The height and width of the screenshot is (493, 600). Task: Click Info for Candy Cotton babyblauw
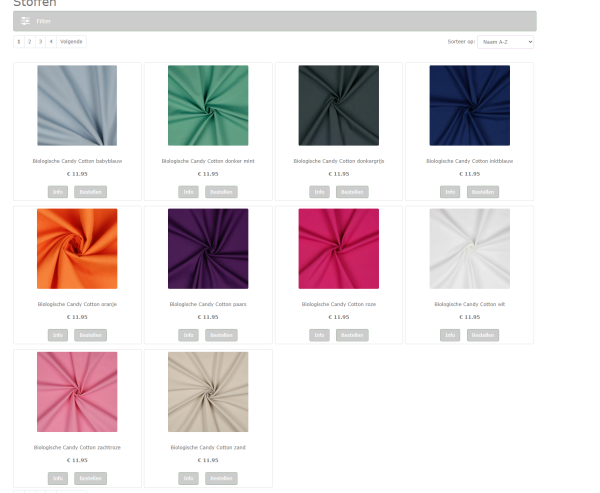coord(58,192)
